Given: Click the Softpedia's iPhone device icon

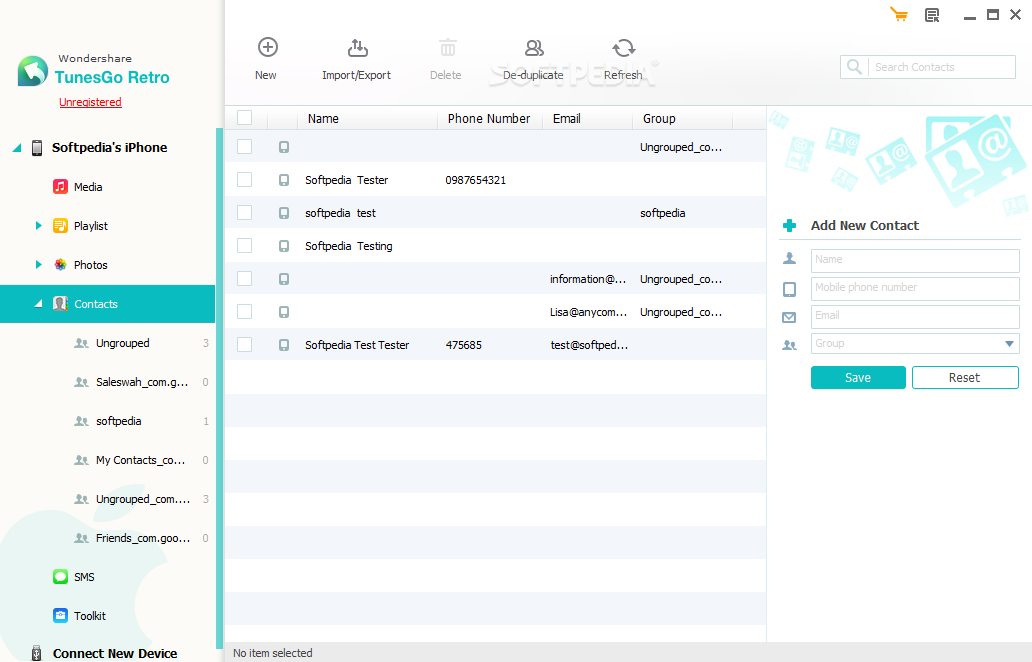Looking at the screenshot, I should (37, 147).
